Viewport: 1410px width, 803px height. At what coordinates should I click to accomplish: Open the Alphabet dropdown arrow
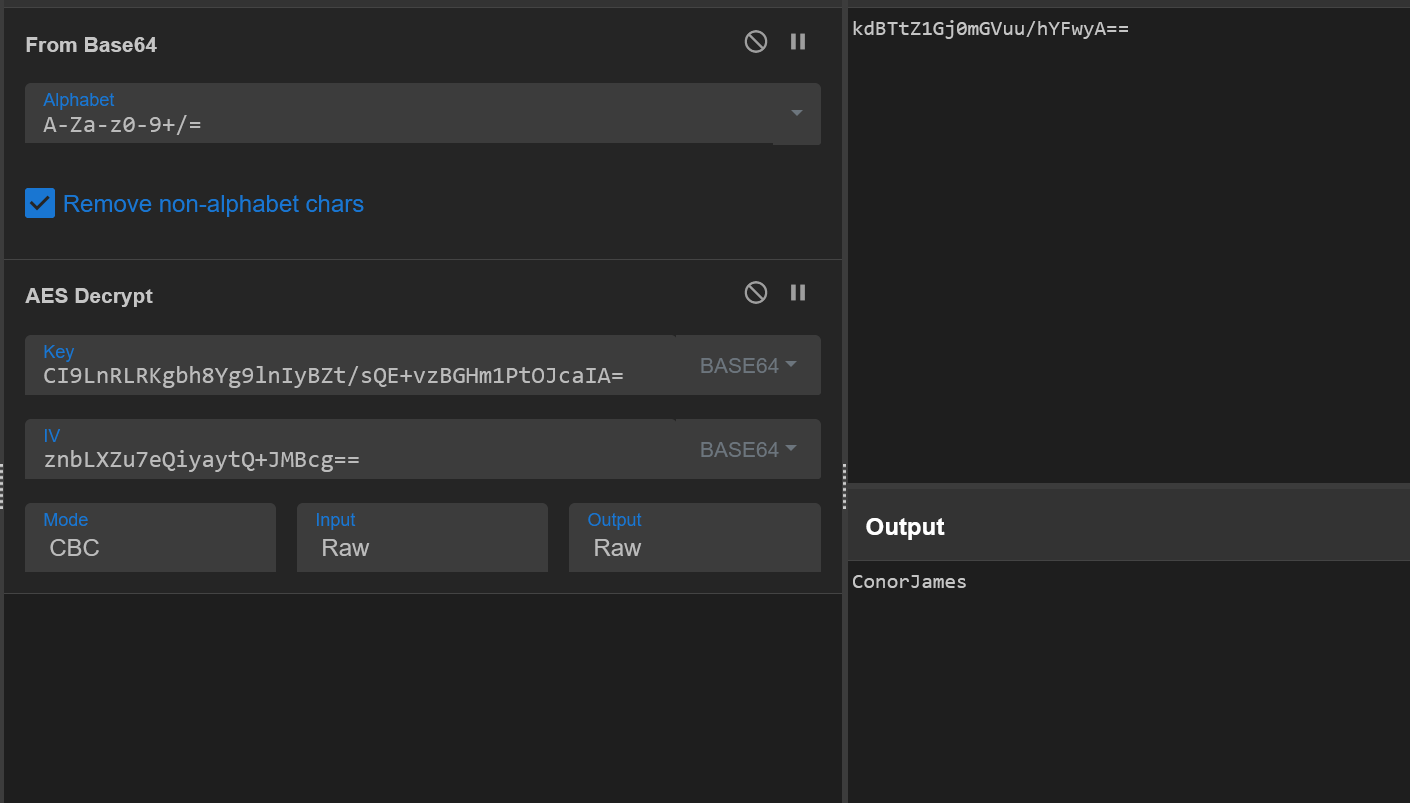[x=797, y=113]
